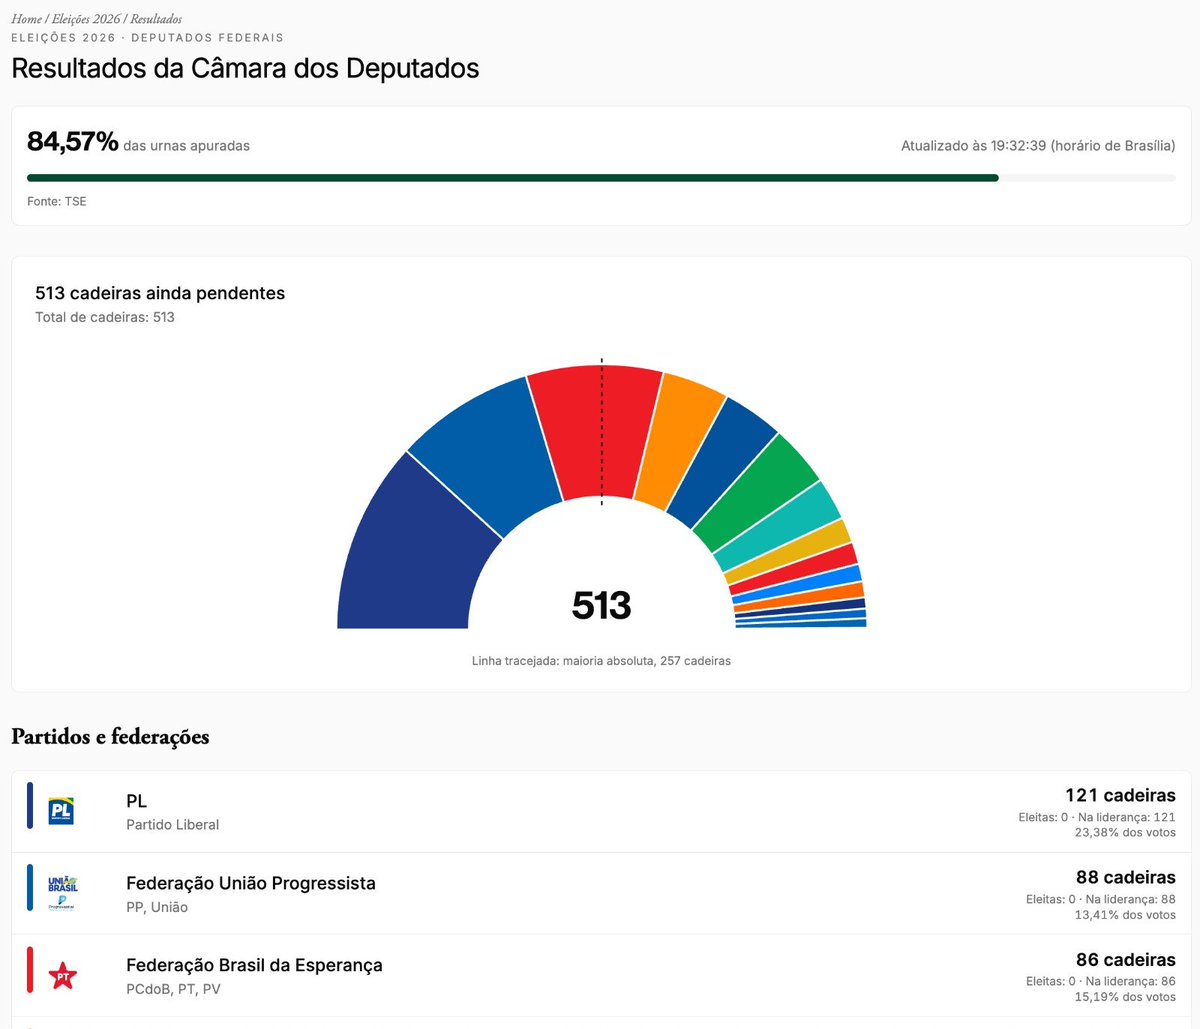The height and width of the screenshot is (1029, 1200).
Task: Click the "84,57%" figure
Action: coord(73,142)
